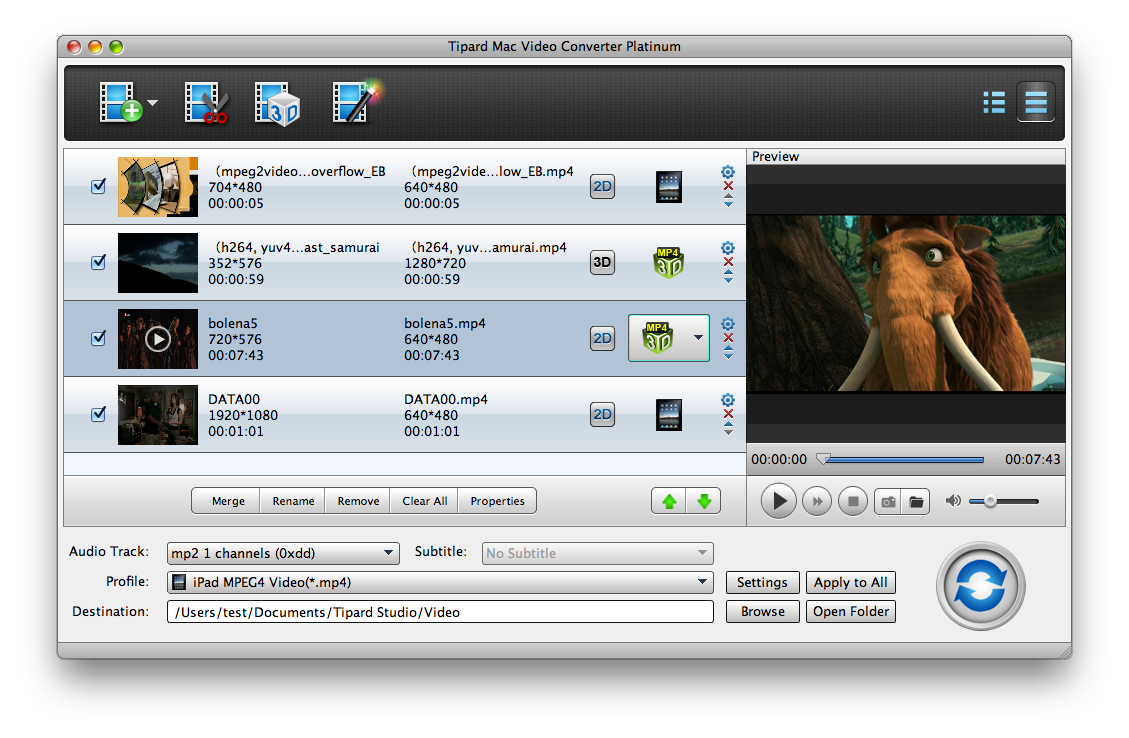
Task: Uncheck the DATA00 file checkbox
Action: pos(99,414)
